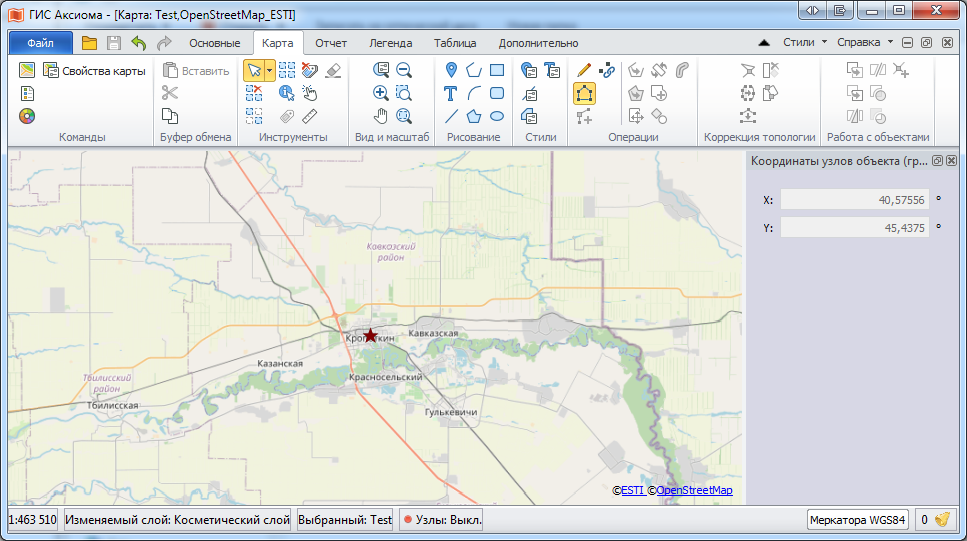
Task: Toggle the reshape nodes mode icon
Action: pyautogui.click(x=584, y=93)
